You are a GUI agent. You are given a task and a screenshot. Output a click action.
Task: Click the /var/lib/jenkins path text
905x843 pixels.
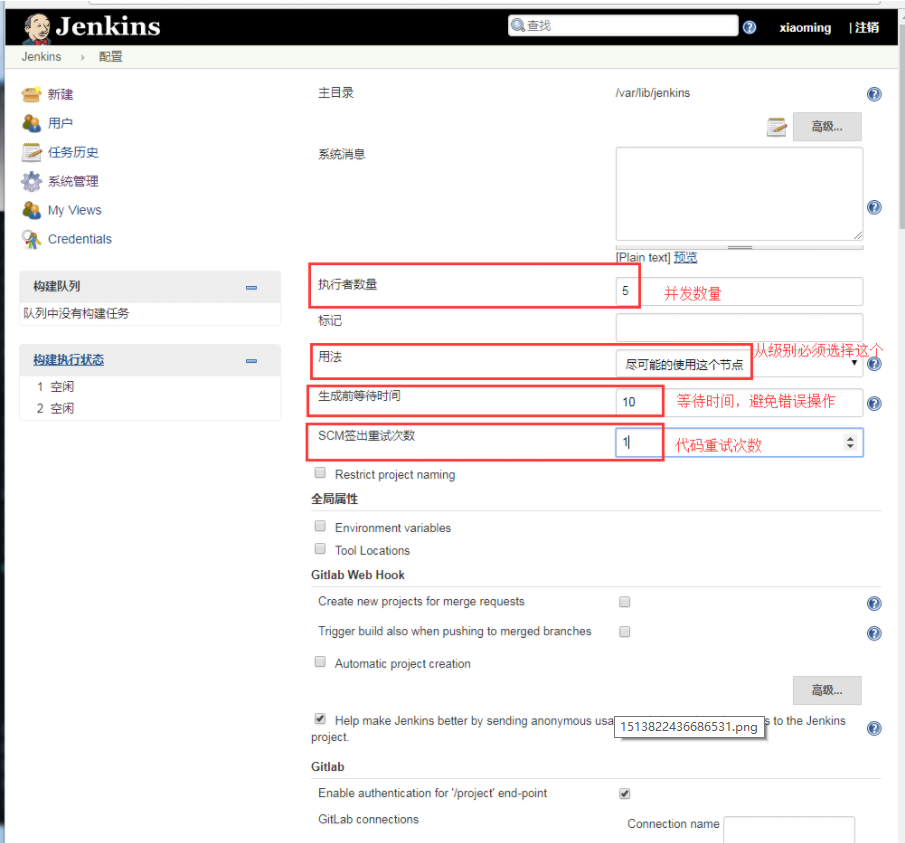[652, 93]
